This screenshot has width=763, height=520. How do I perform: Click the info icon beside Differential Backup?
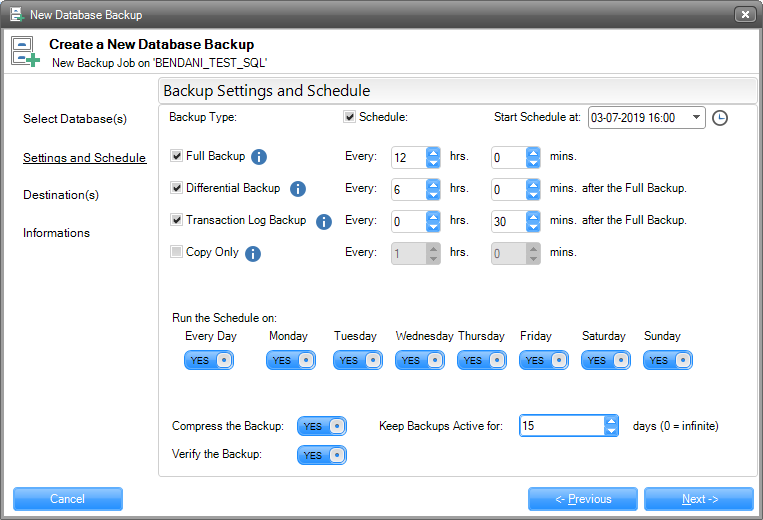pos(297,189)
